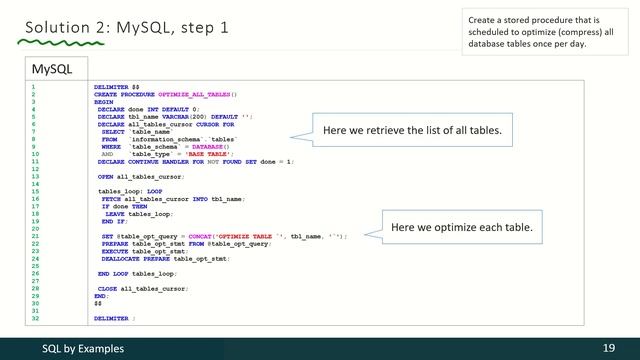The height and width of the screenshot is (360, 640).
Task: Click the "SQL by Examples" footer text
Action: click(83, 349)
